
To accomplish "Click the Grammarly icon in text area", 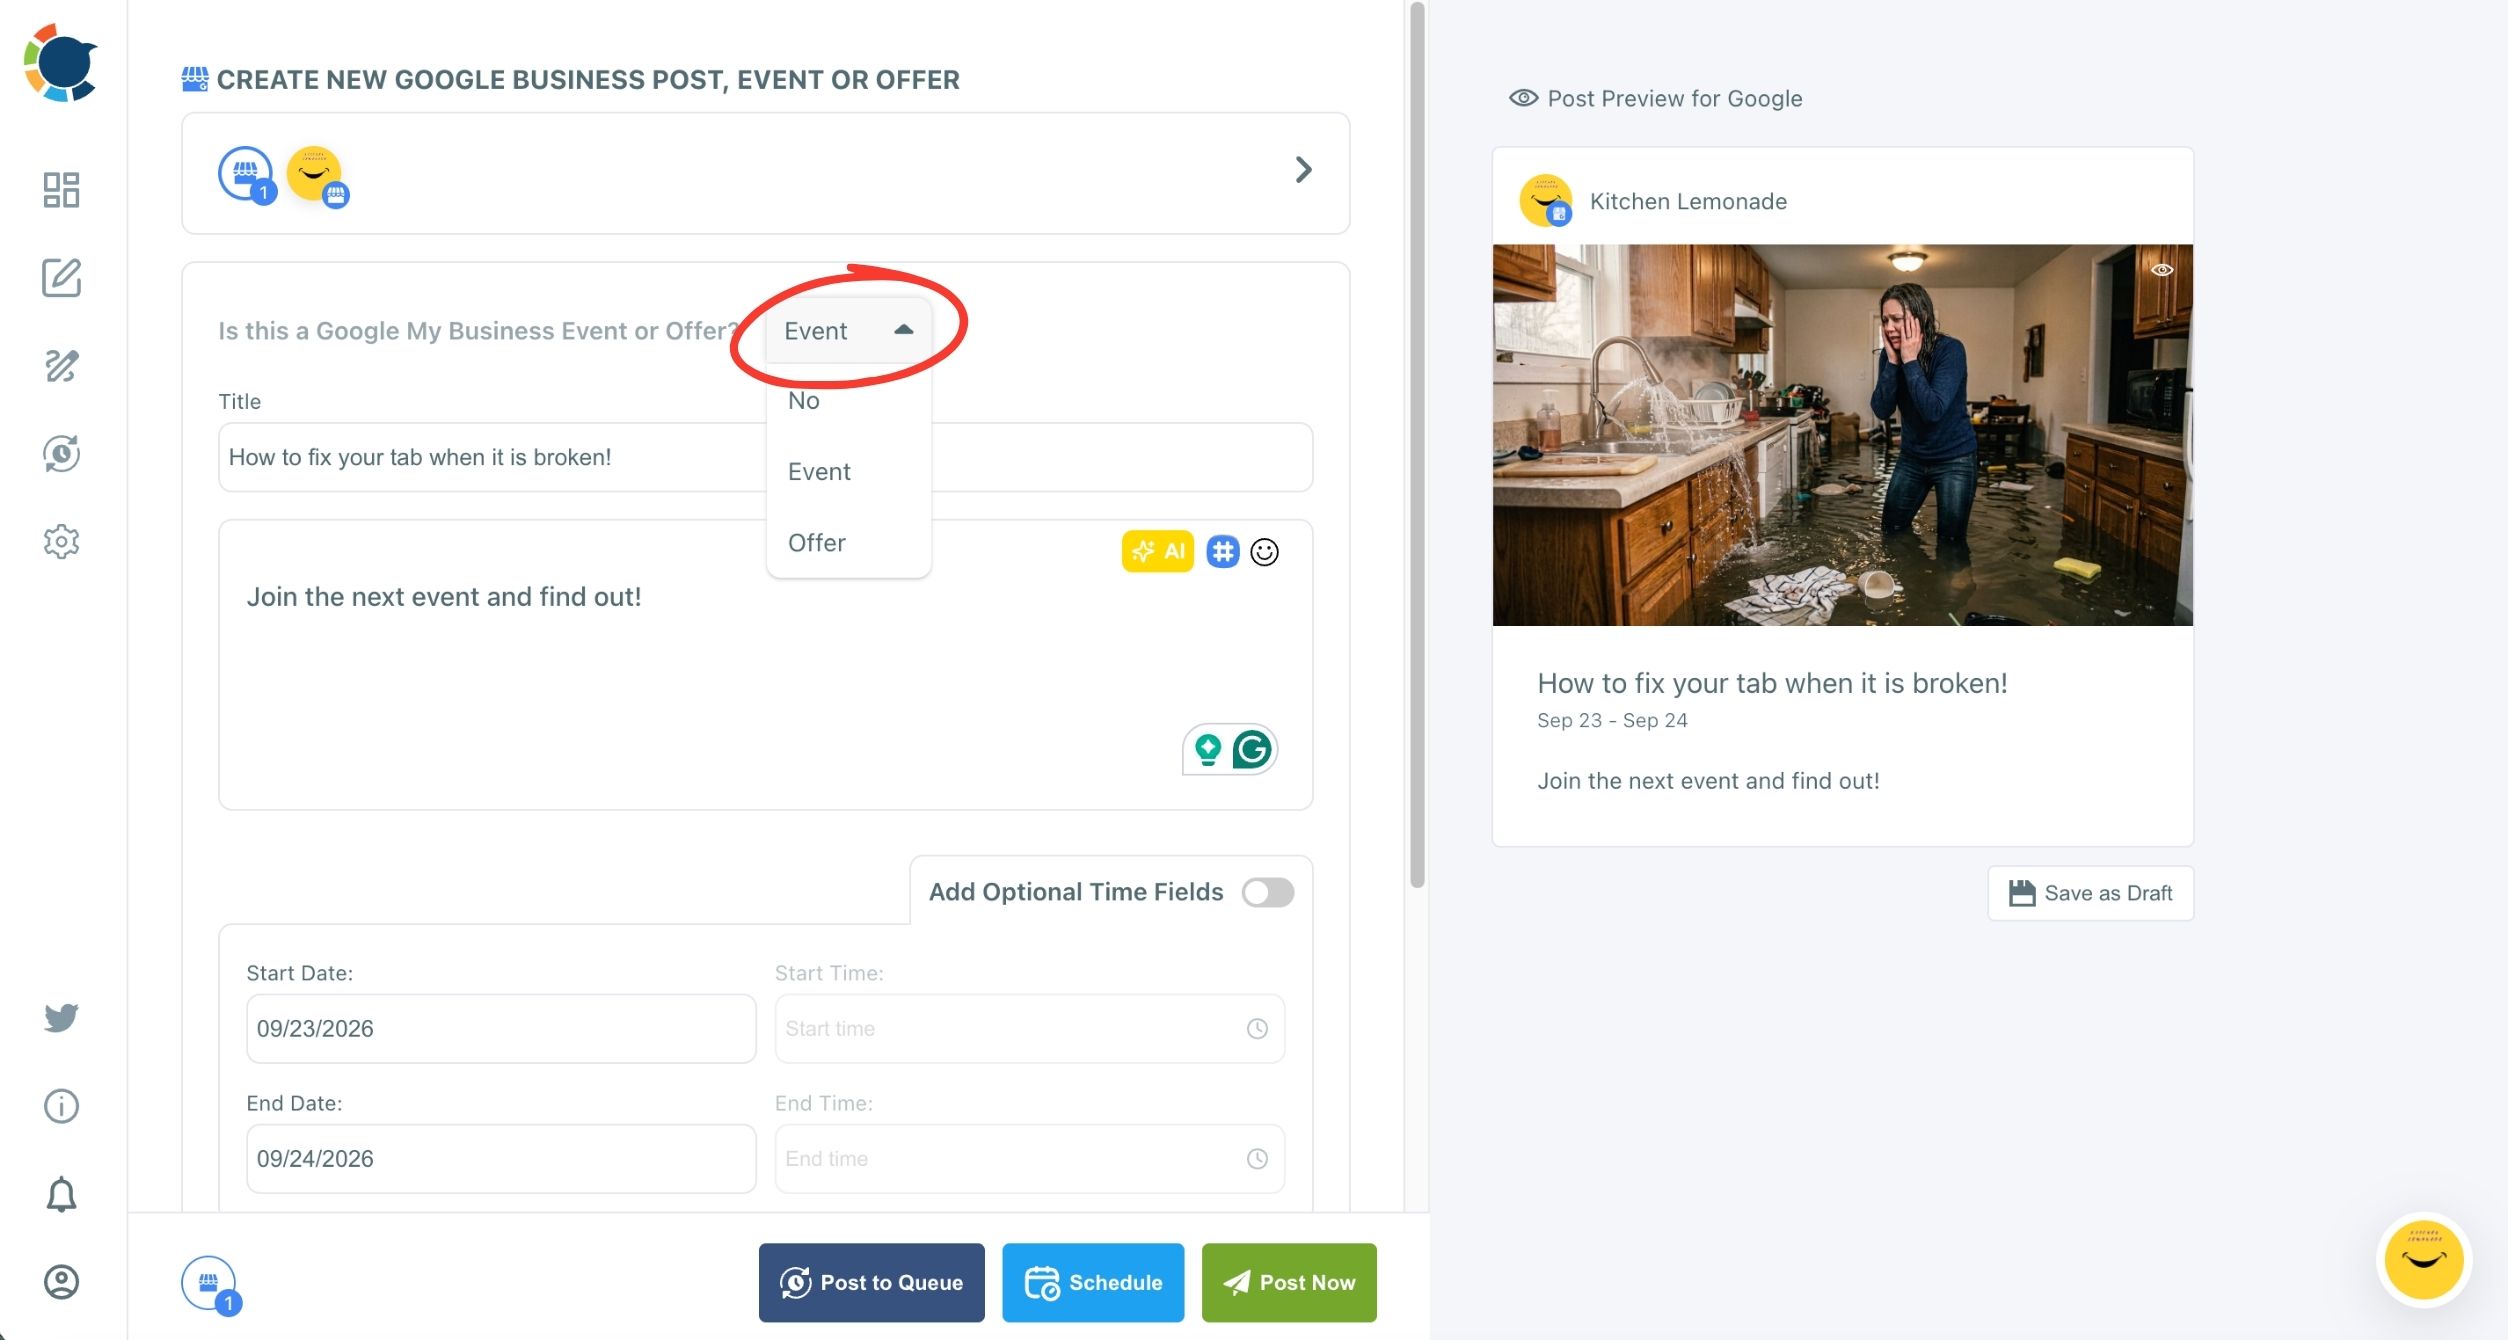I will [1252, 749].
